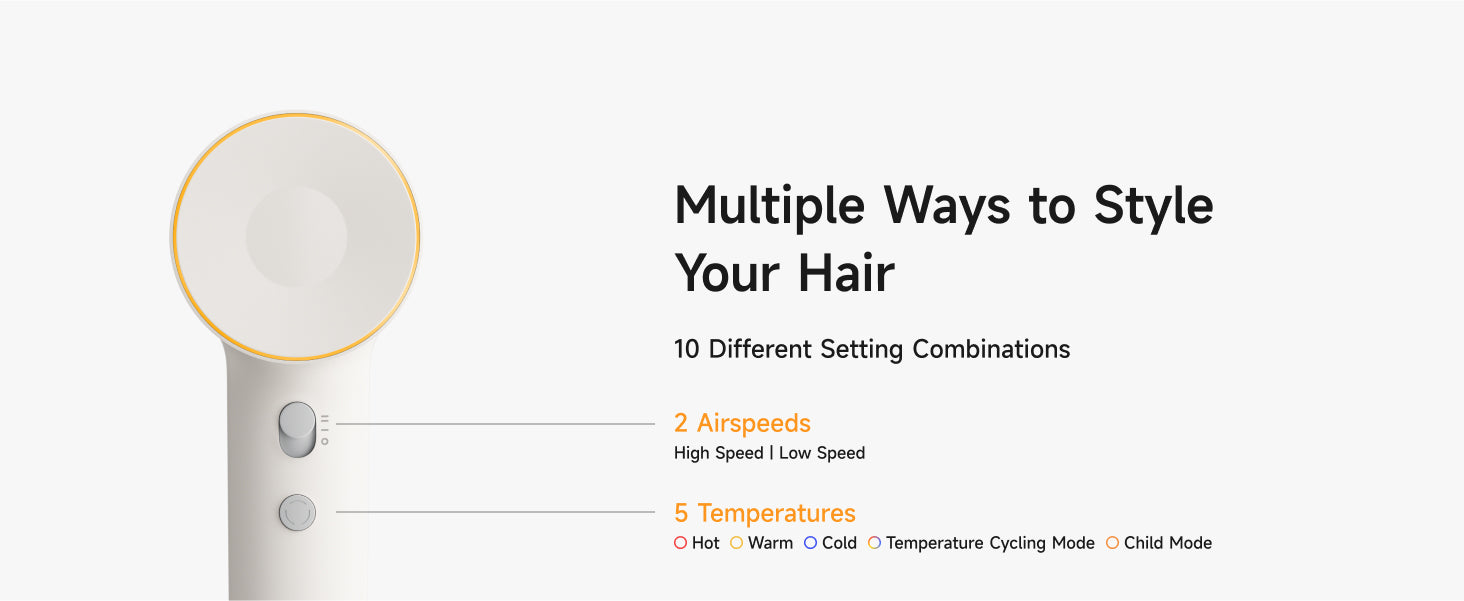
Task: Toggle the airspeed slide switch on handle
Action: click(x=297, y=429)
